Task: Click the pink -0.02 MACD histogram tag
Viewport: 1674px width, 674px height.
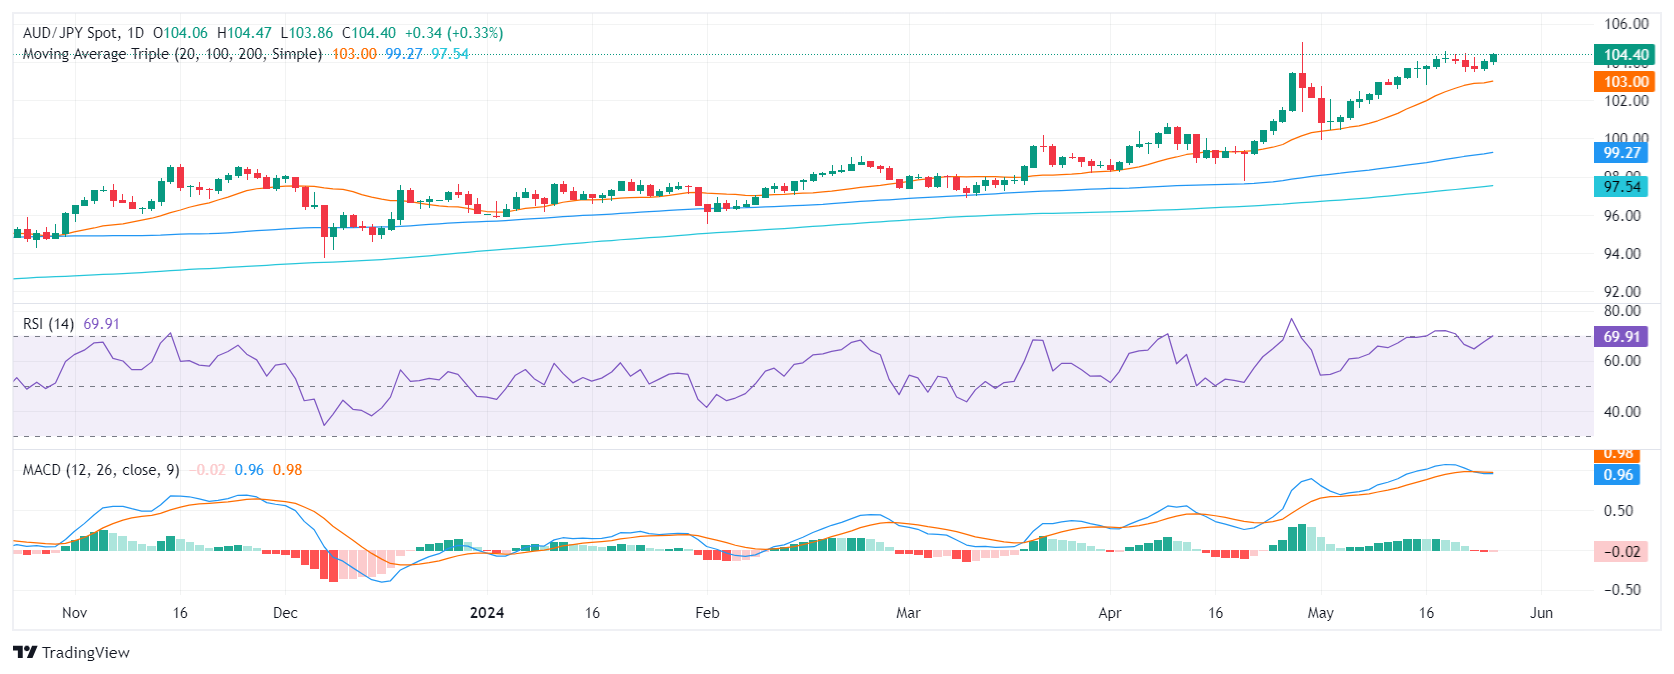Action: point(1621,552)
